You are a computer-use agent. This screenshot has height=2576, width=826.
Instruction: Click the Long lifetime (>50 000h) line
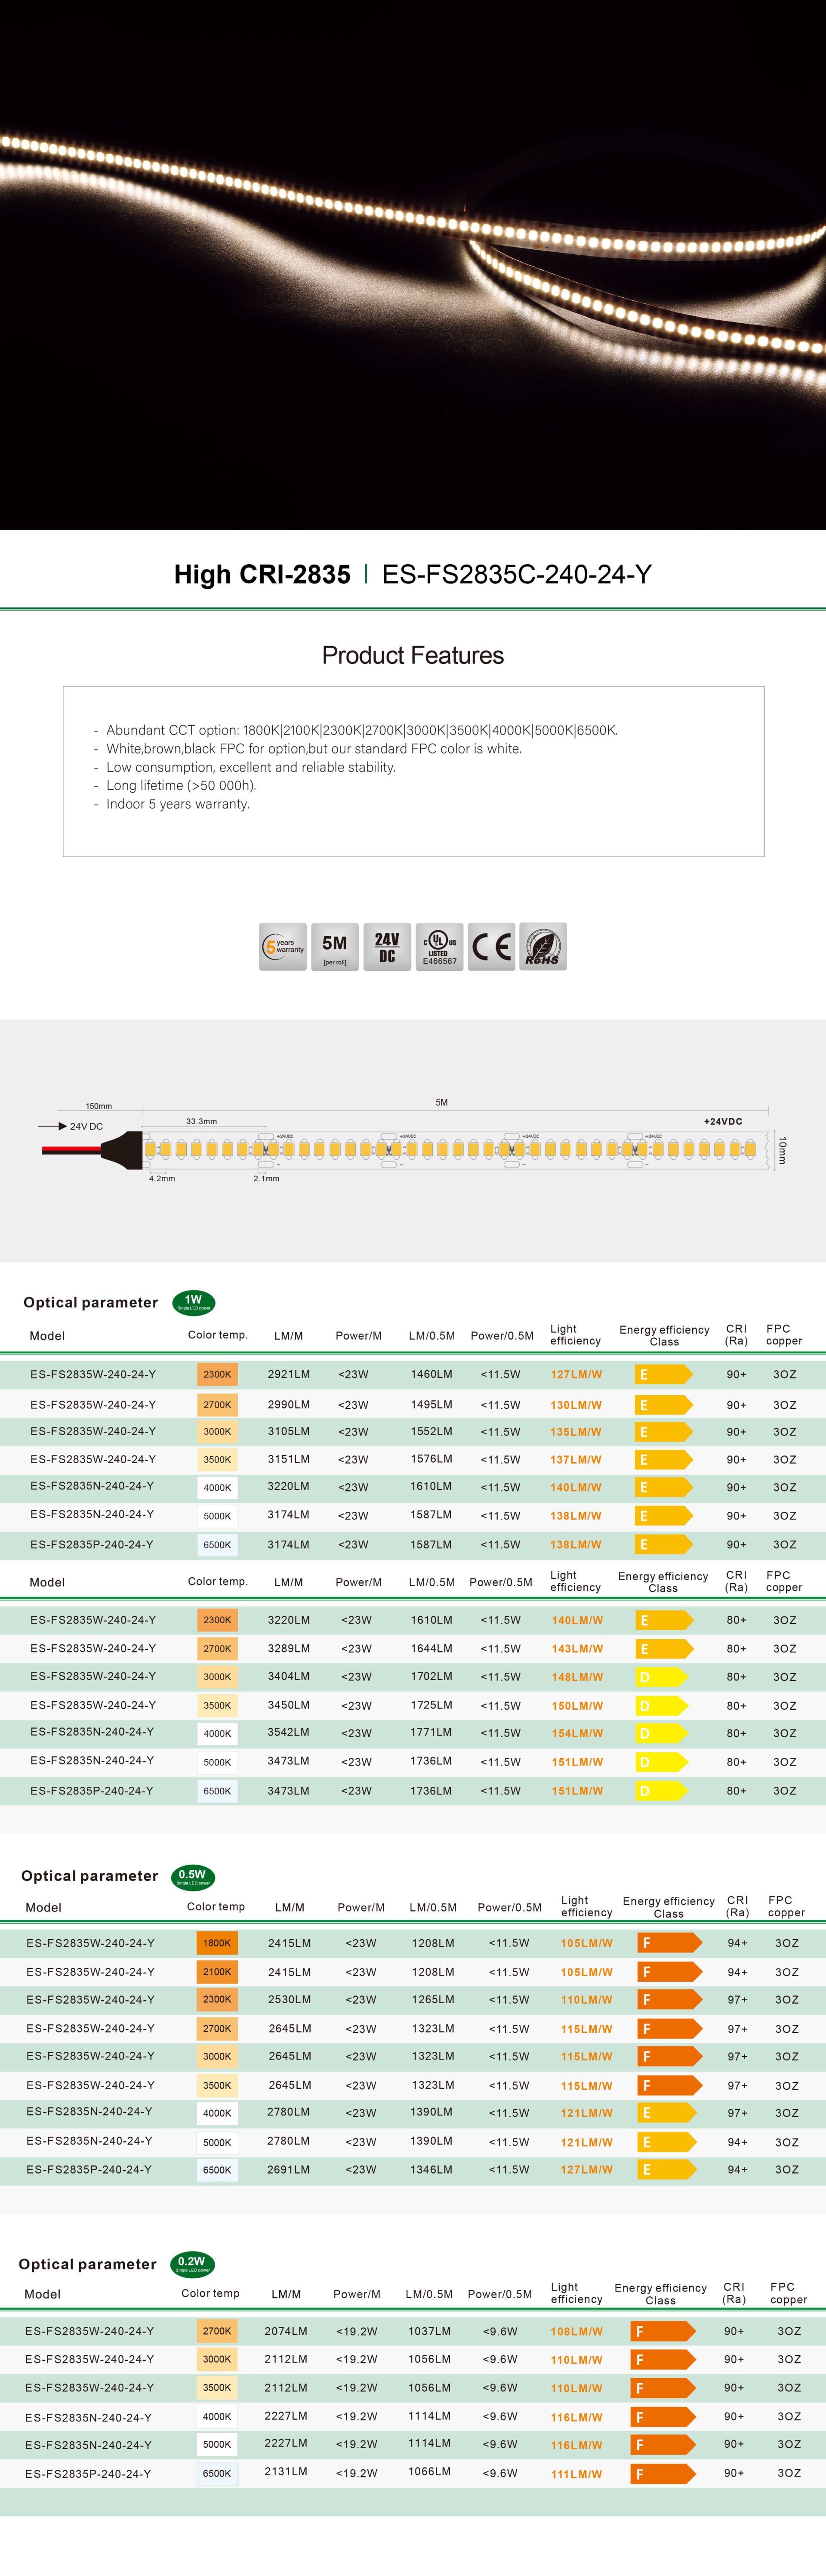pyautogui.click(x=181, y=785)
